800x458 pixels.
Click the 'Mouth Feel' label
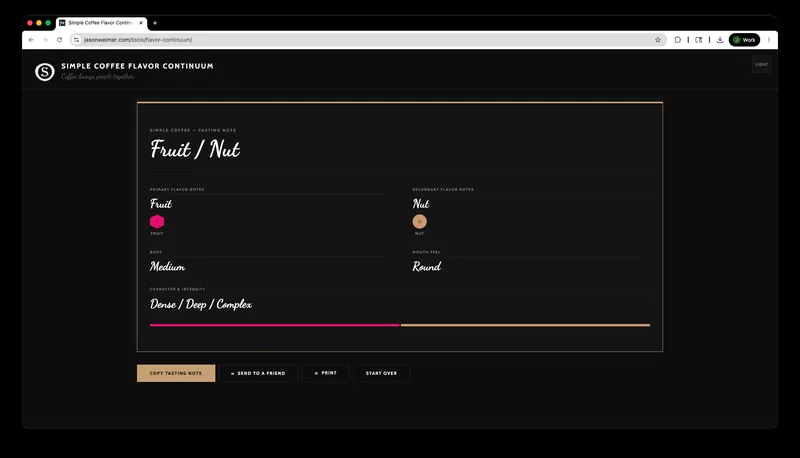[427, 252]
